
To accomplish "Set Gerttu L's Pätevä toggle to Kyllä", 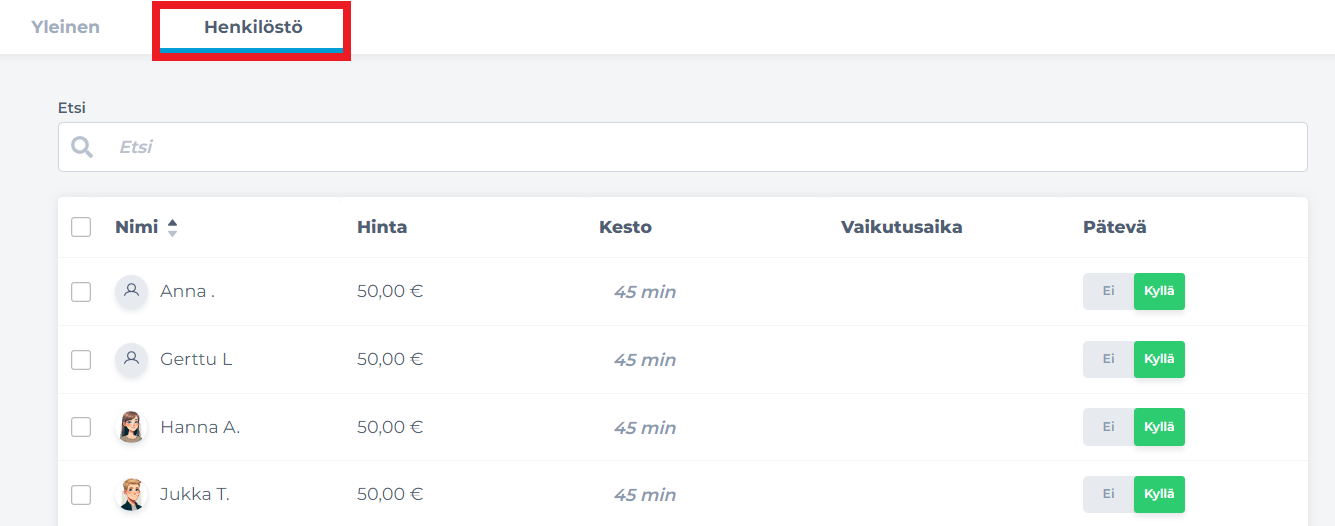I will [x=1159, y=359].
